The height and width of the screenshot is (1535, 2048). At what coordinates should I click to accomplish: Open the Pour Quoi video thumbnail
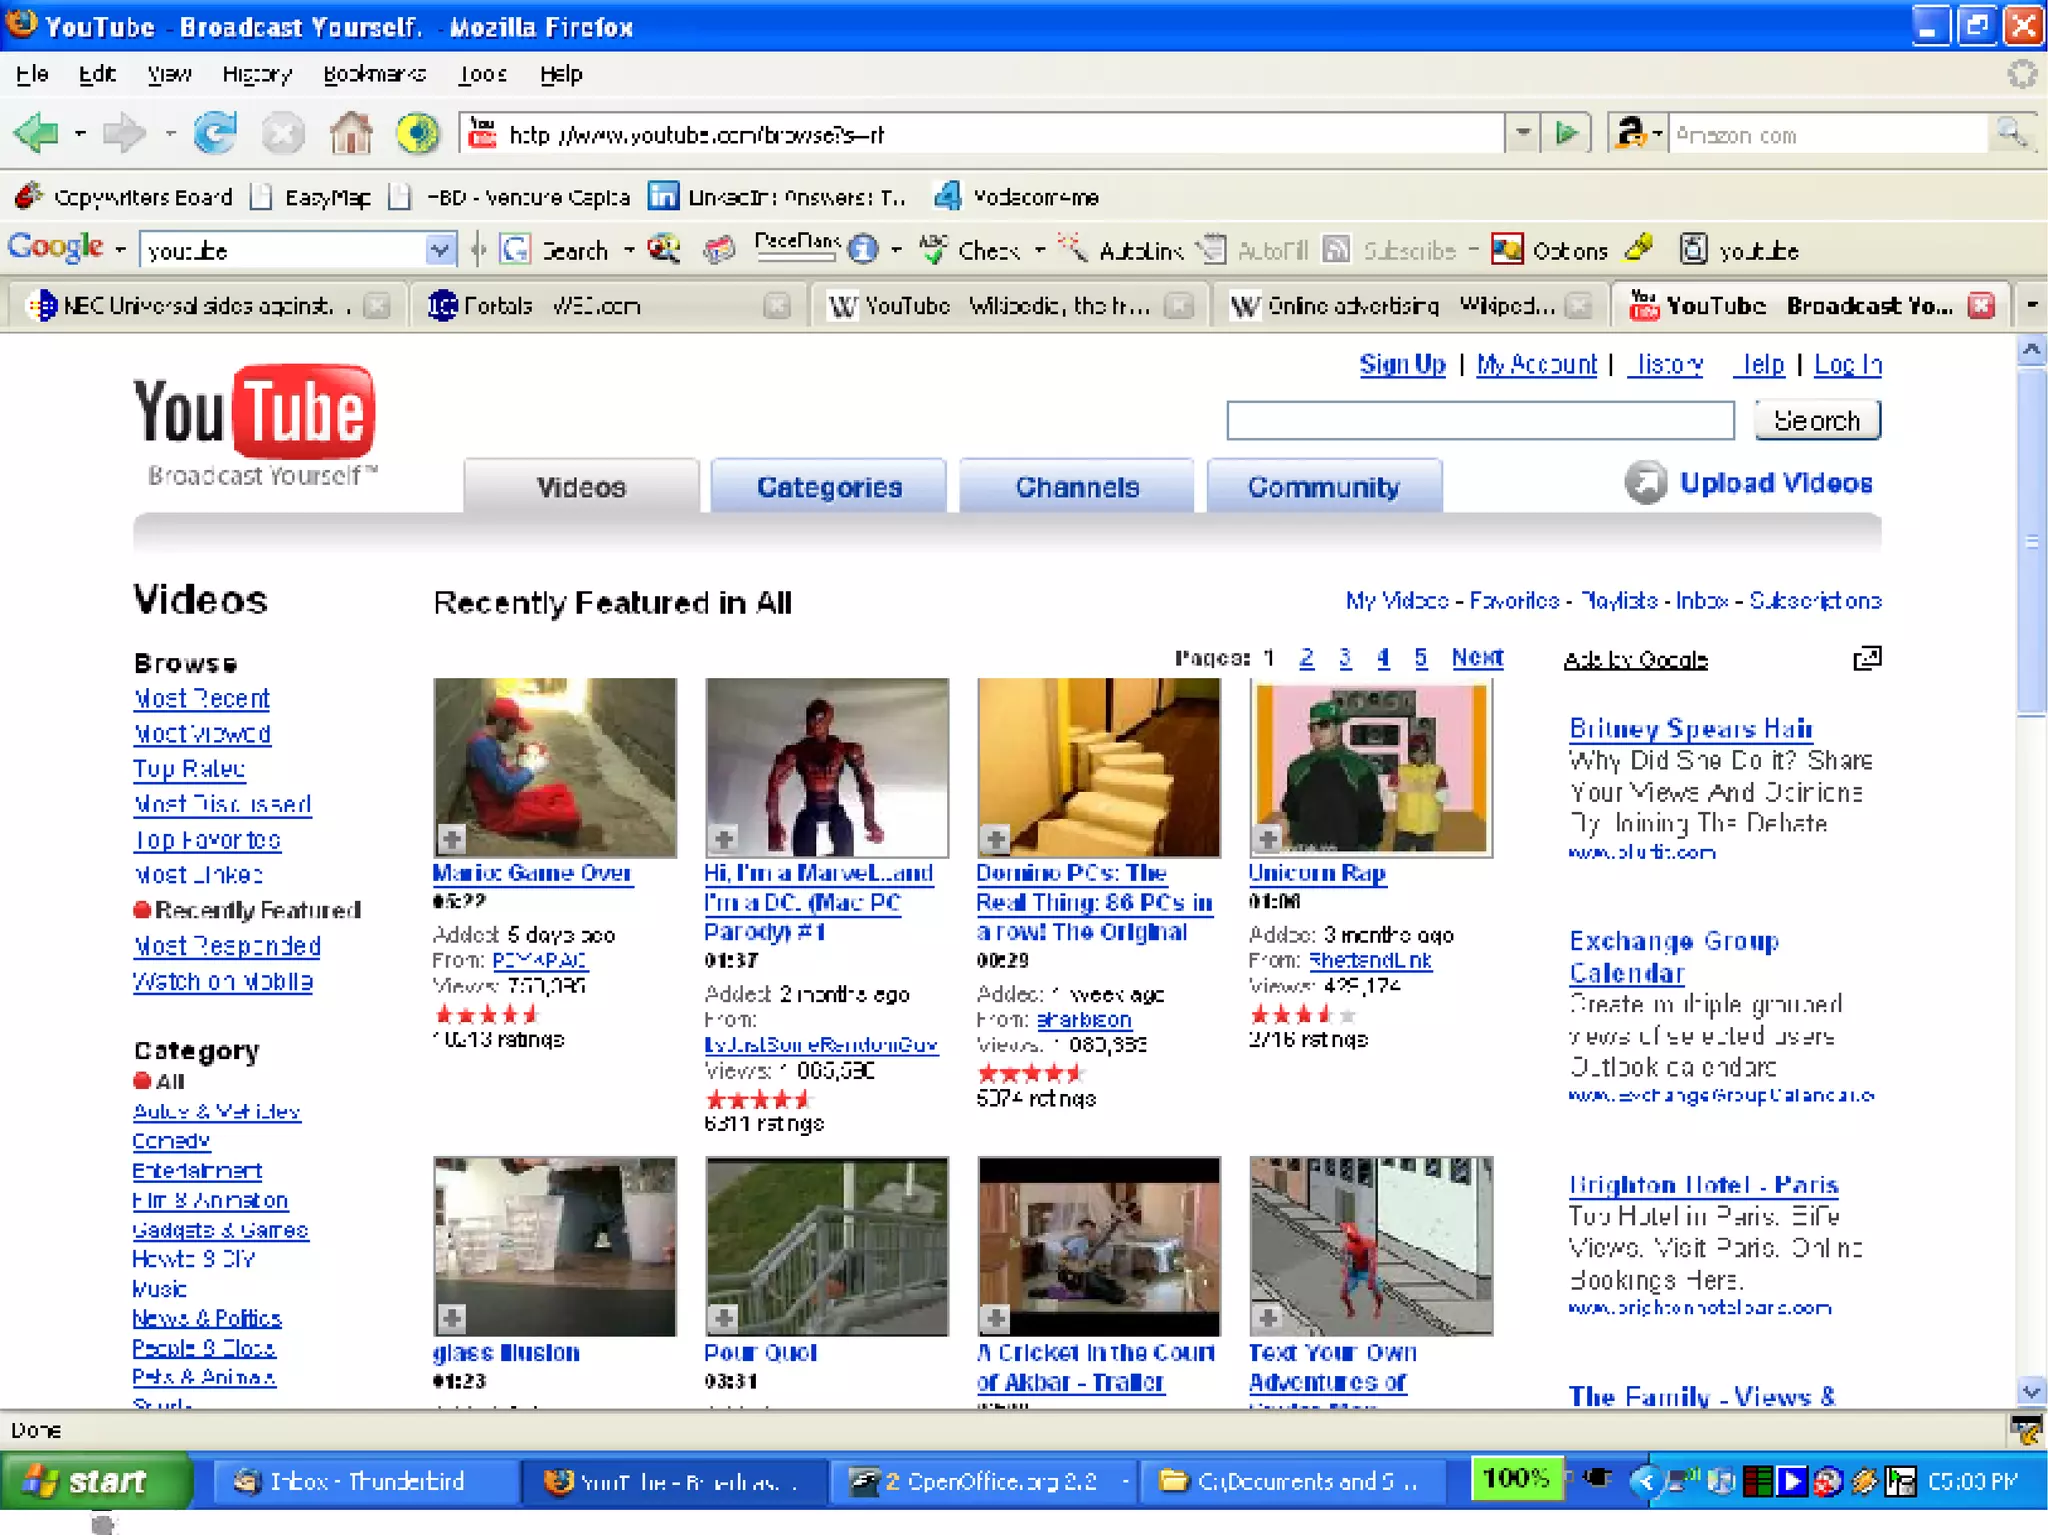pyautogui.click(x=827, y=1246)
